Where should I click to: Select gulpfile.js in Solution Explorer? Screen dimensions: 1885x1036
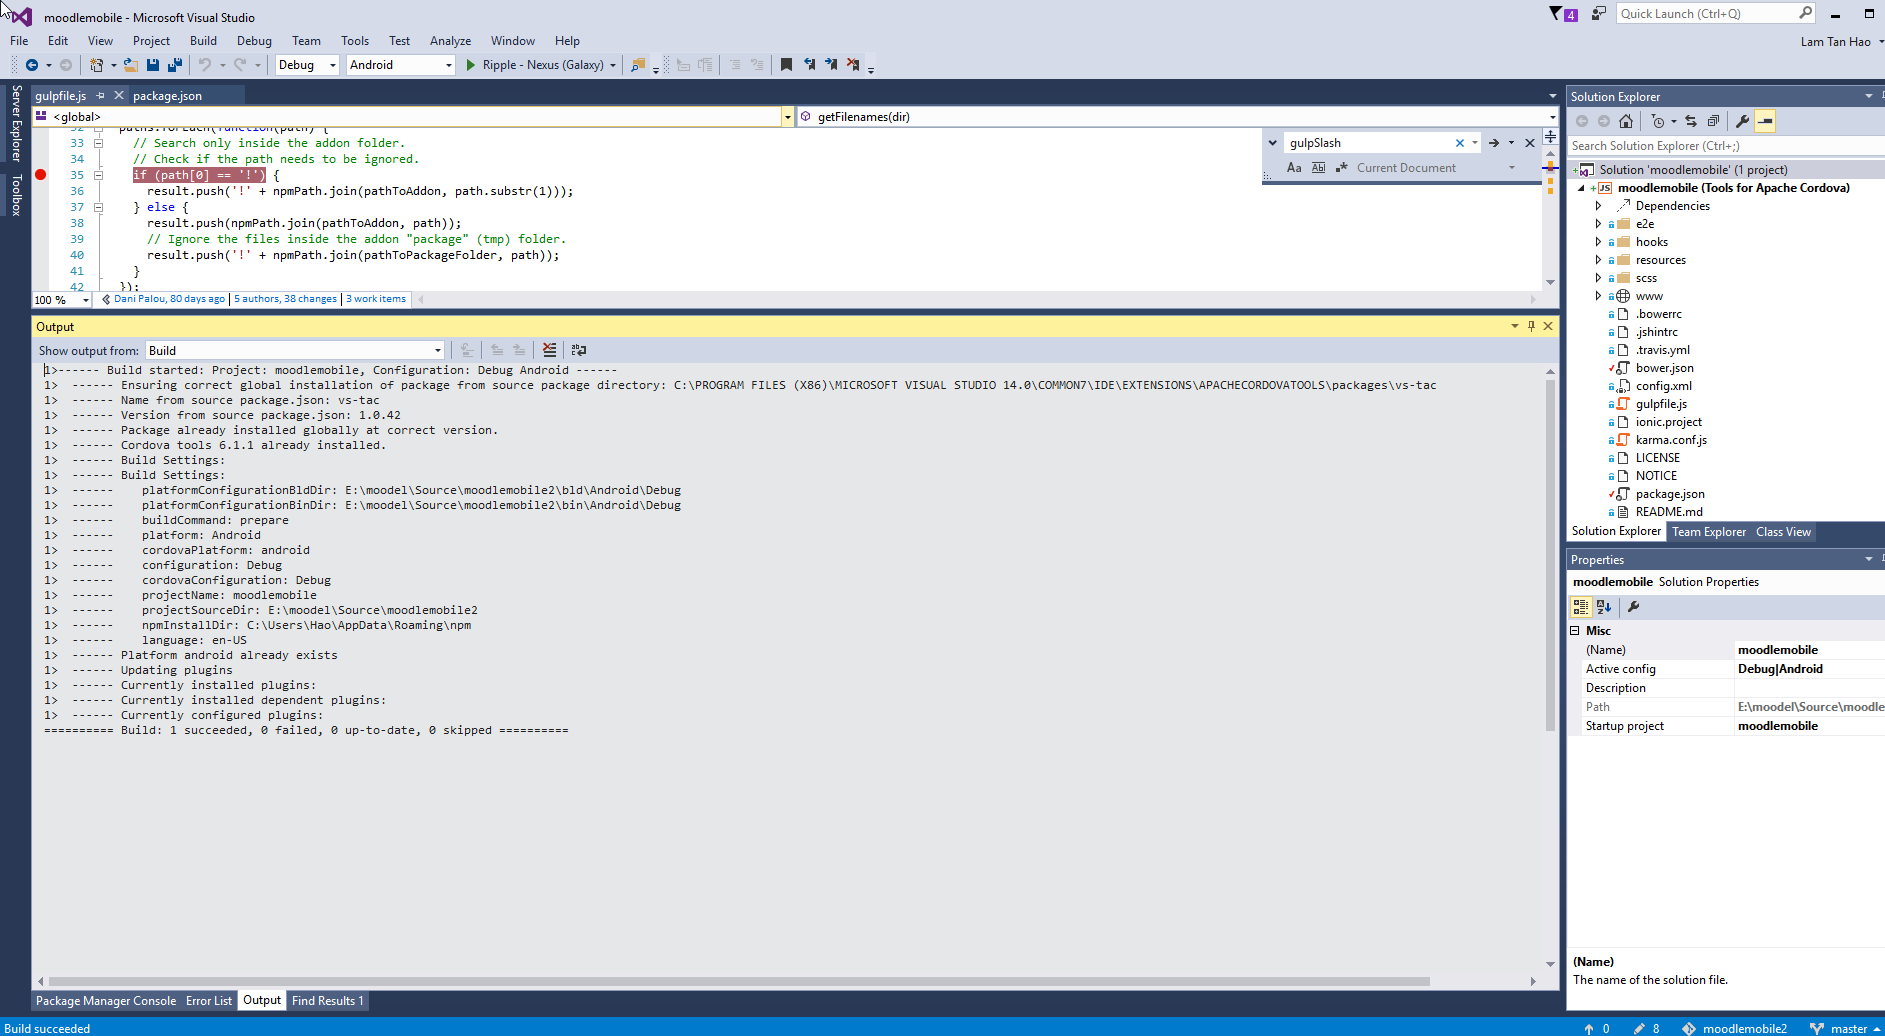[1661, 404]
